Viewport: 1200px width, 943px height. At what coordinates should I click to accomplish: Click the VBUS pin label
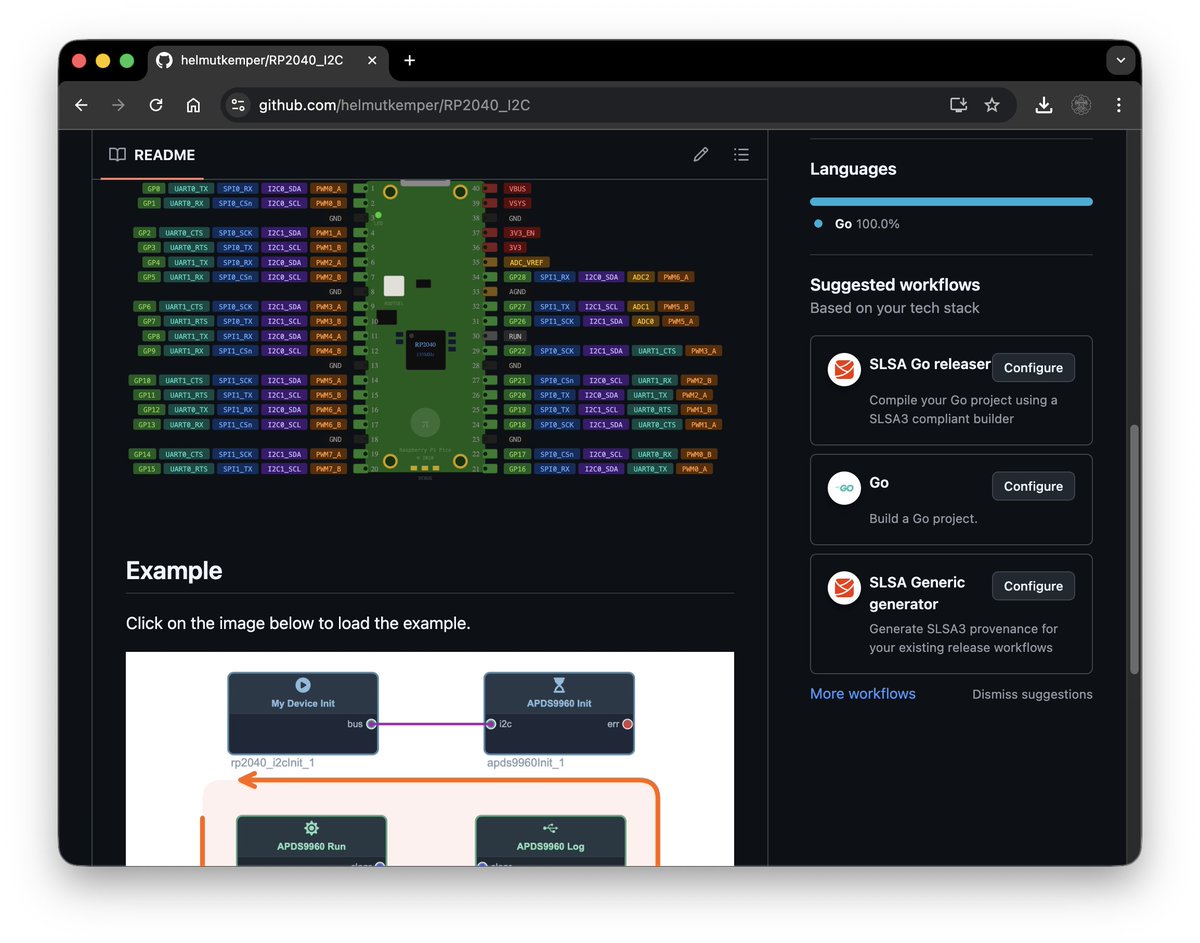click(517, 188)
